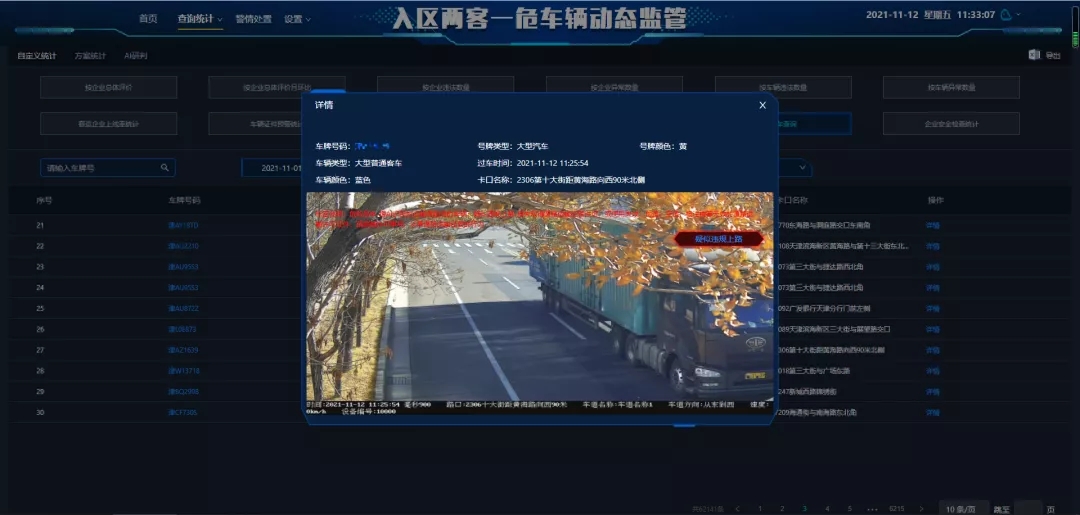Open 详情 for the 海通街 row

click(x=933, y=412)
